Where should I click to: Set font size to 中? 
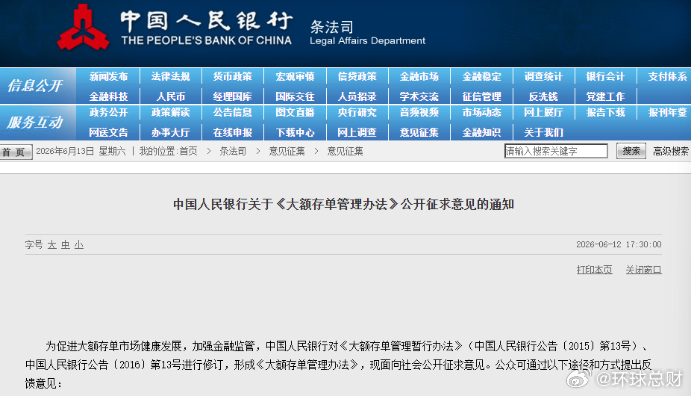pos(66,245)
